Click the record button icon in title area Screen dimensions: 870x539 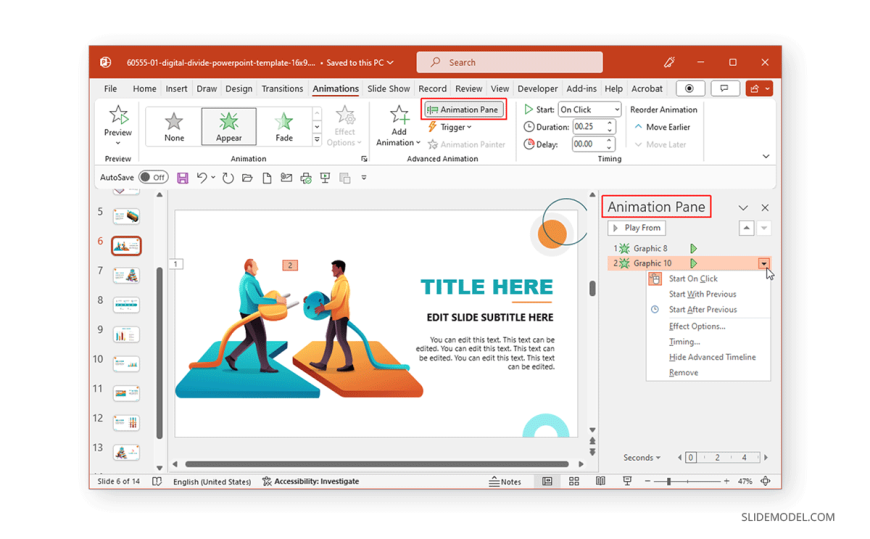tap(690, 88)
